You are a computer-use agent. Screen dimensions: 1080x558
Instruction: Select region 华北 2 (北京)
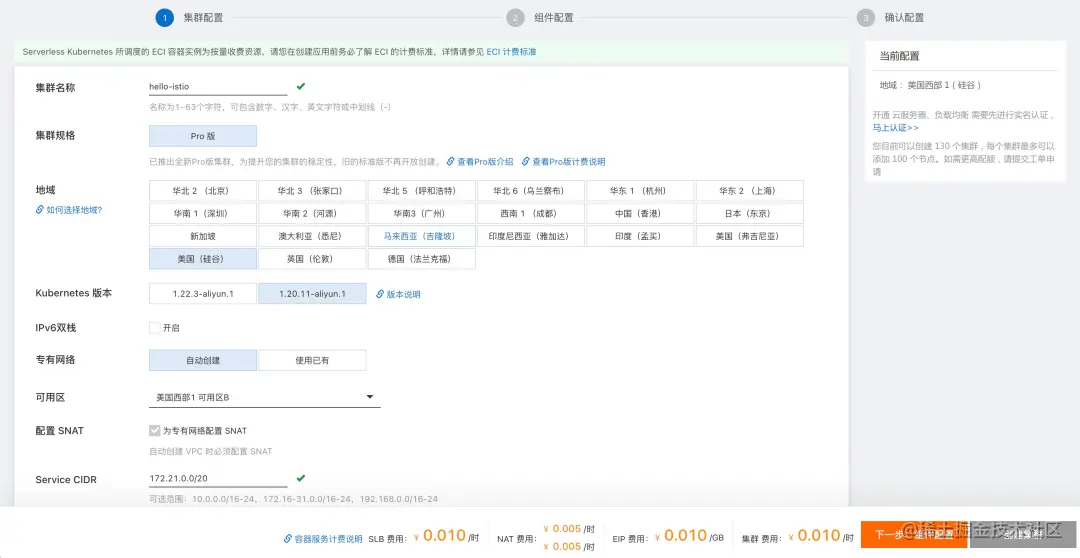tap(202, 191)
